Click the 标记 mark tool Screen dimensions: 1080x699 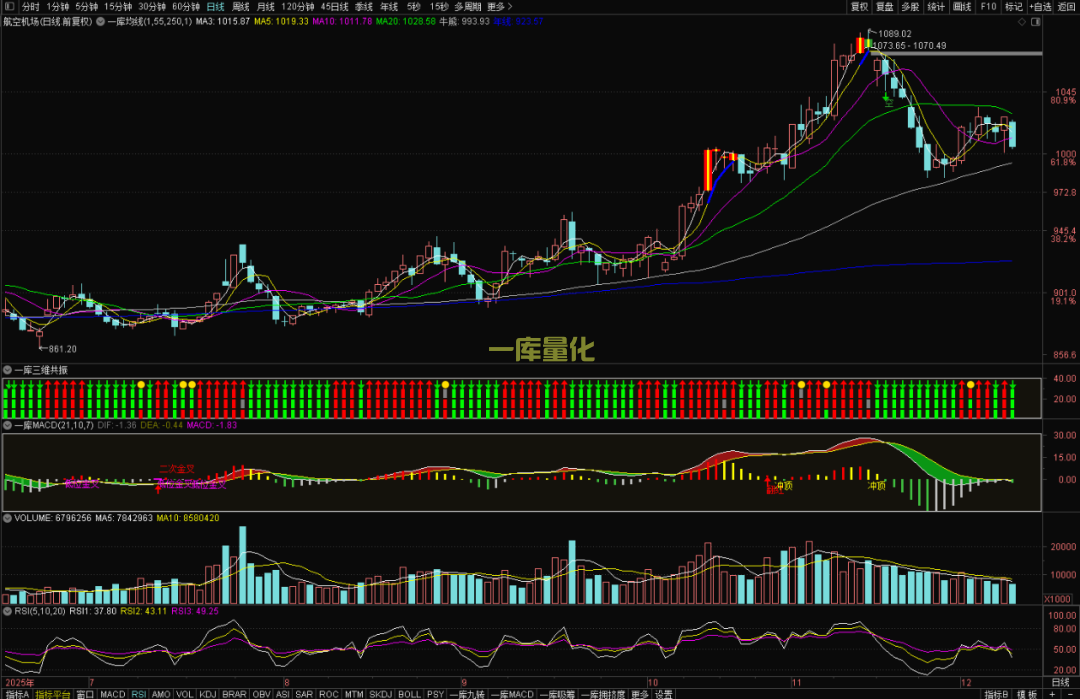[x=1013, y=7]
